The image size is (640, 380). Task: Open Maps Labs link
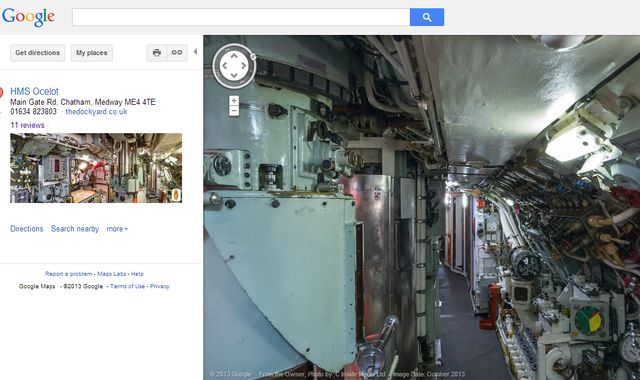click(x=111, y=274)
